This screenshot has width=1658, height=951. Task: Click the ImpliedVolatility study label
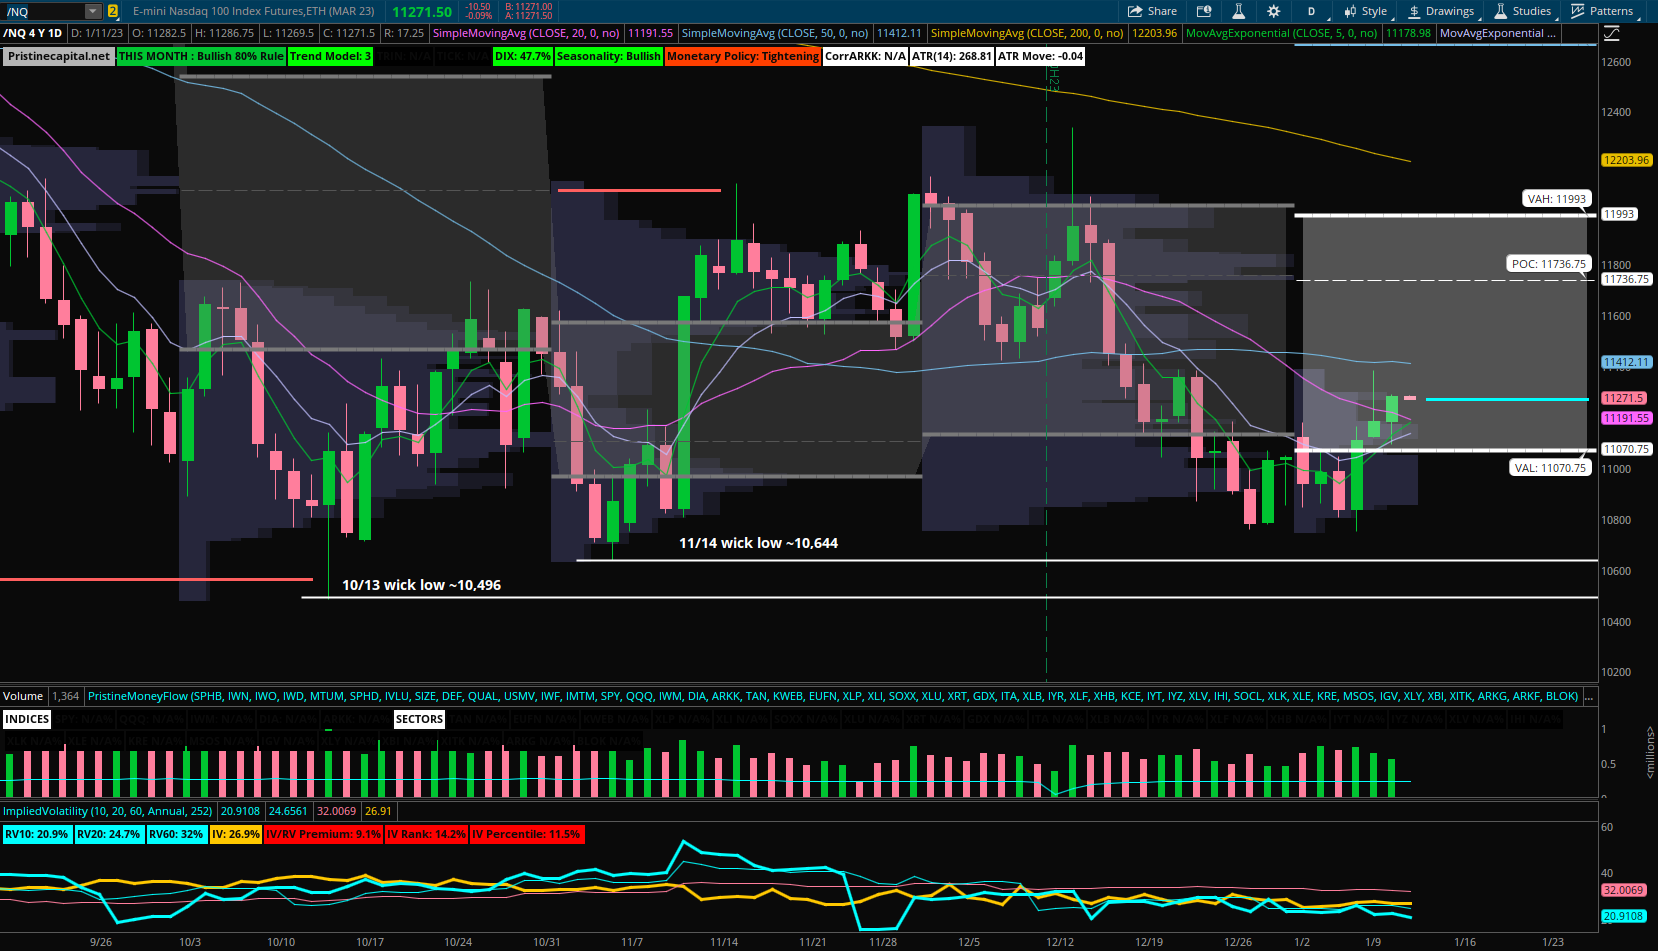coord(107,811)
